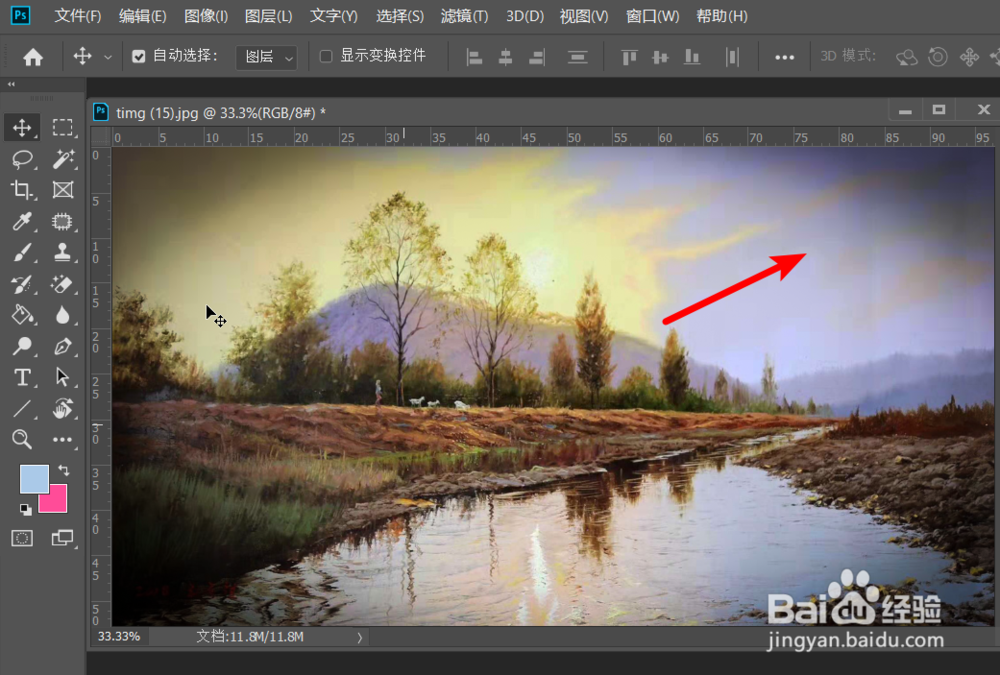Viewport: 1000px width, 675px height.
Task: Align right edges button
Action: pyautogui.click(x=537, y=57)
